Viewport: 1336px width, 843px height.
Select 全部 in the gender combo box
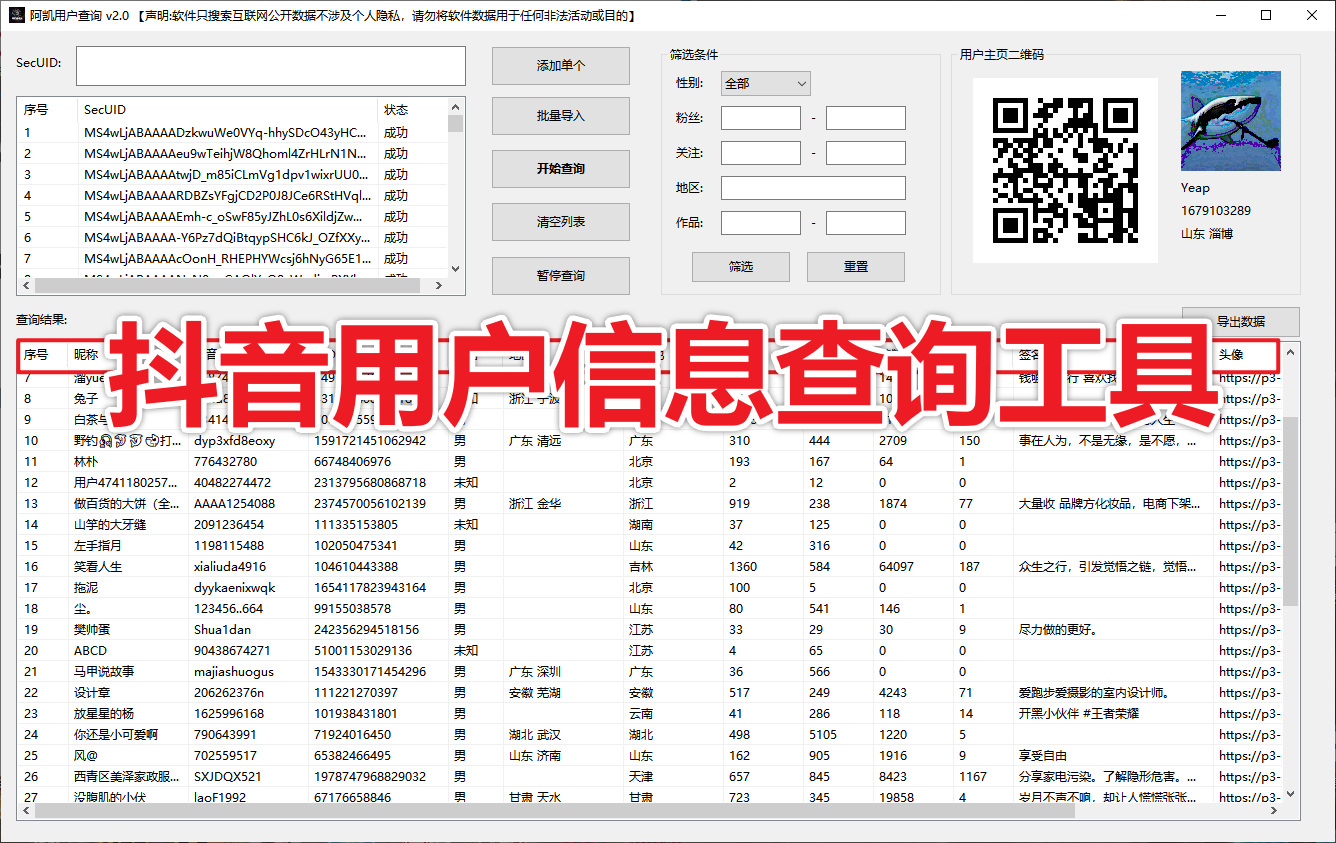(755, 83)
